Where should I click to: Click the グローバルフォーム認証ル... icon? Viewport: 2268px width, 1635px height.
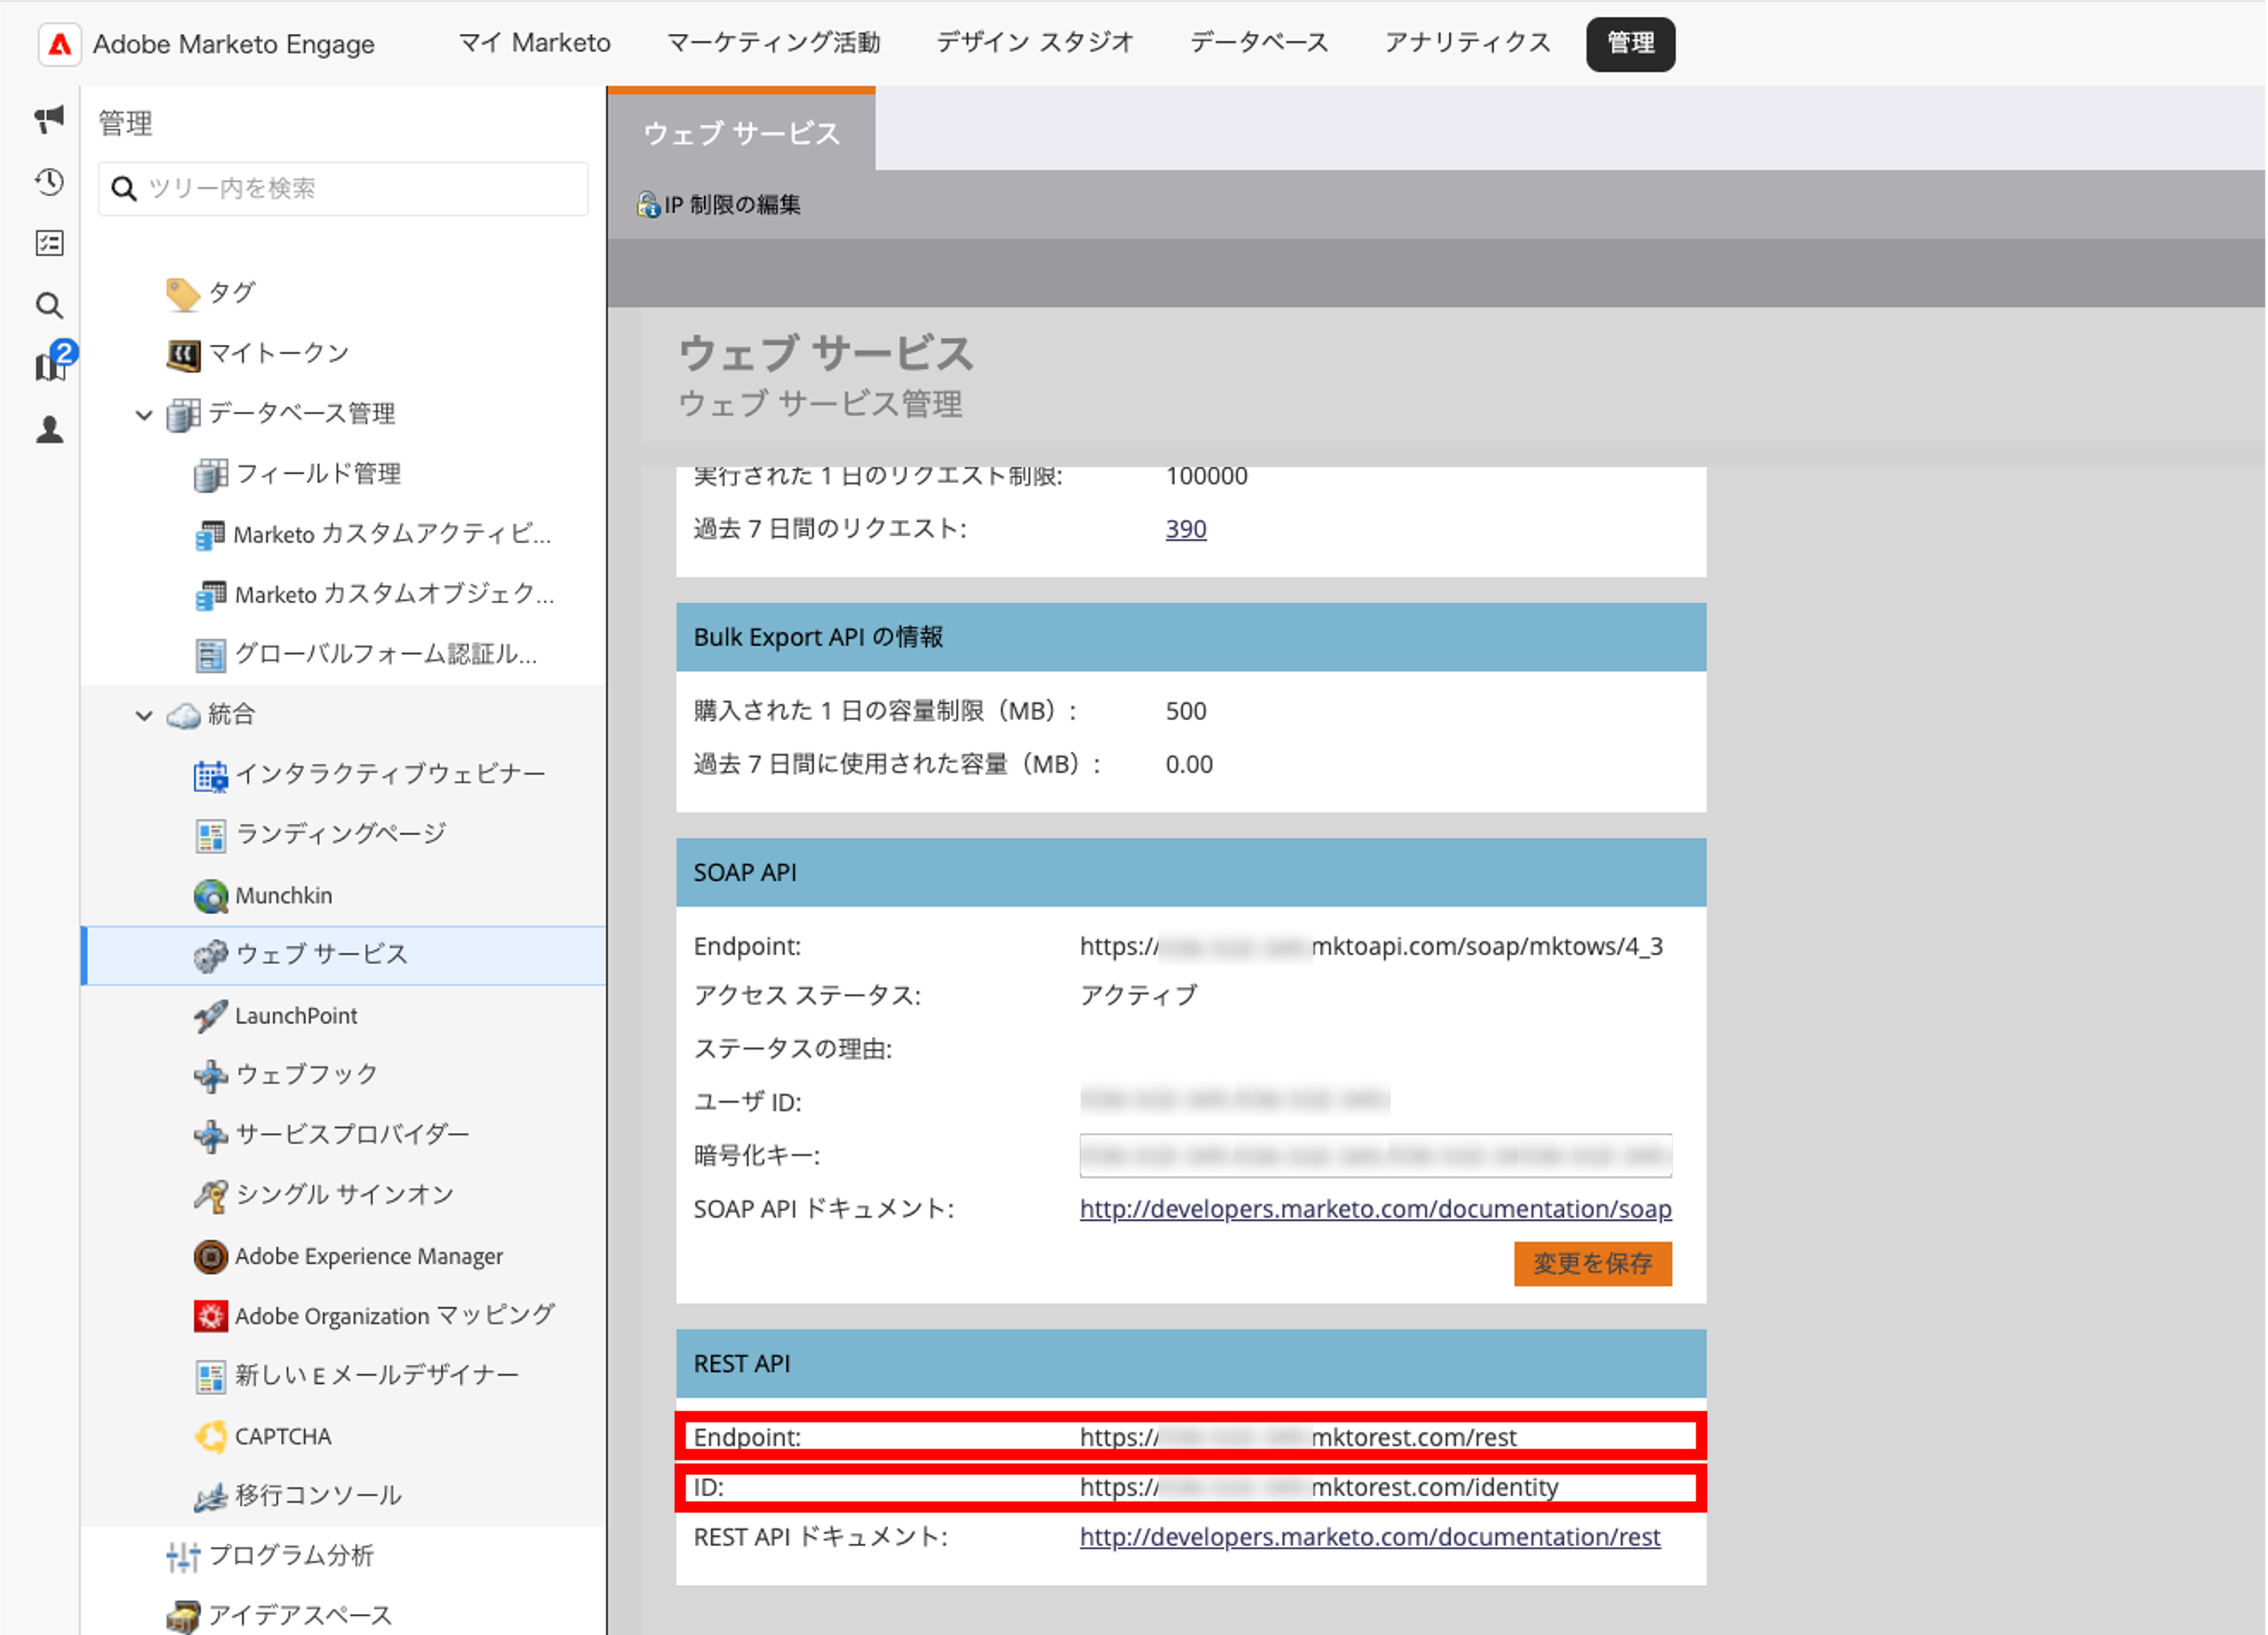(210, 655)
